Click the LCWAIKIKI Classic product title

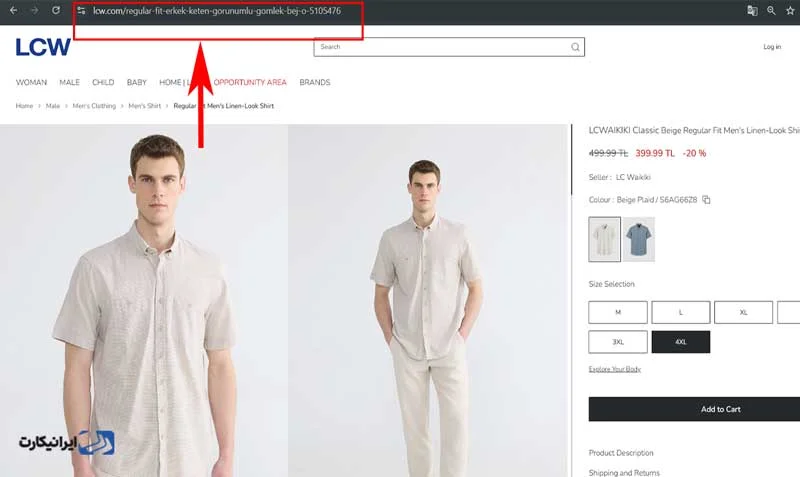click(x=694, y=131)
